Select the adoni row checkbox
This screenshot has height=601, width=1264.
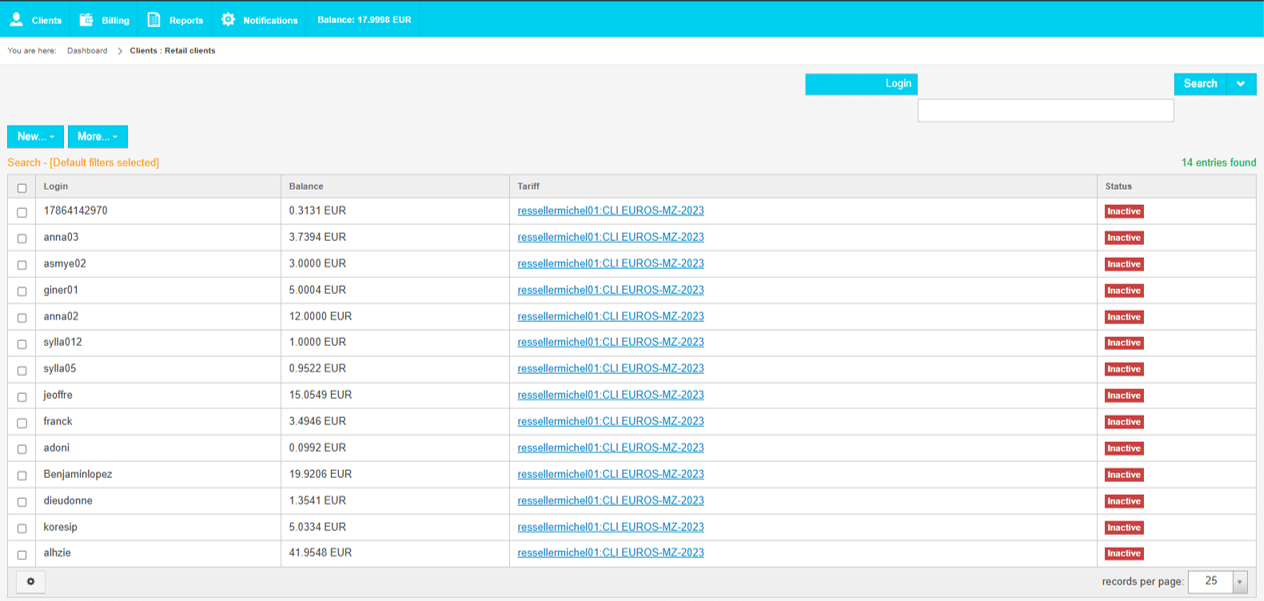click(x=22, y=449)
